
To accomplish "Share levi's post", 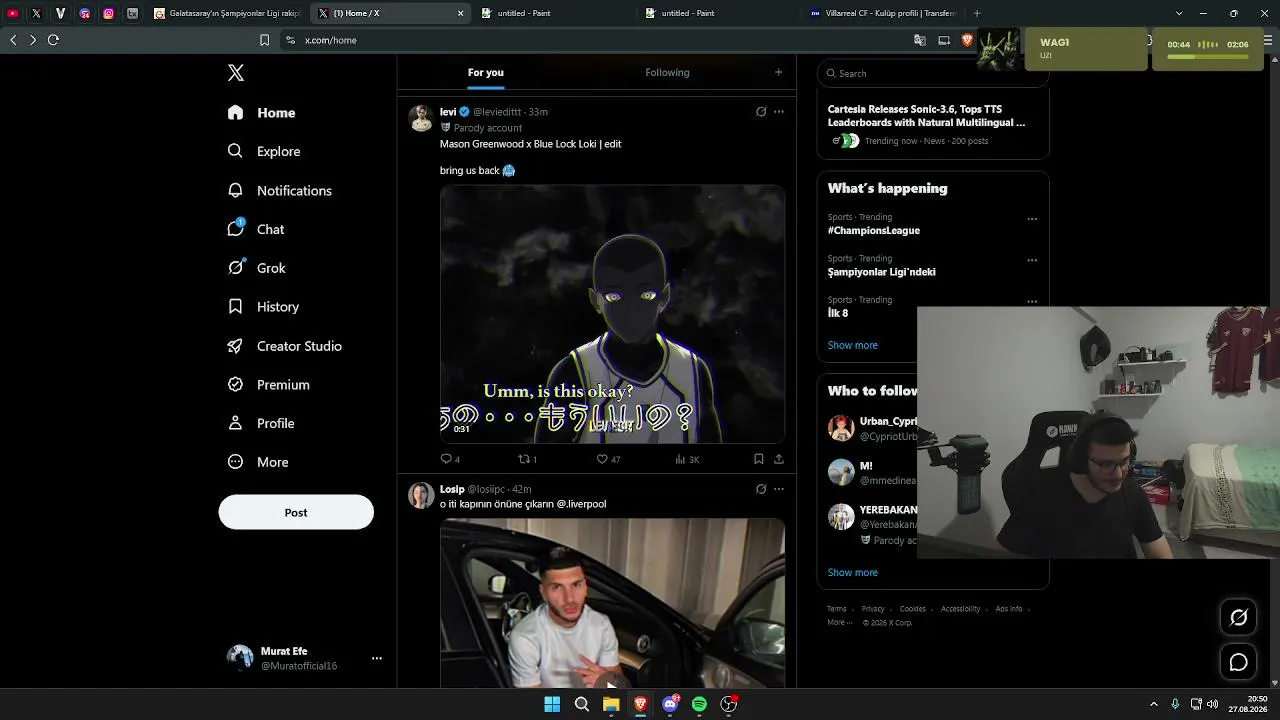I will 779,459.
